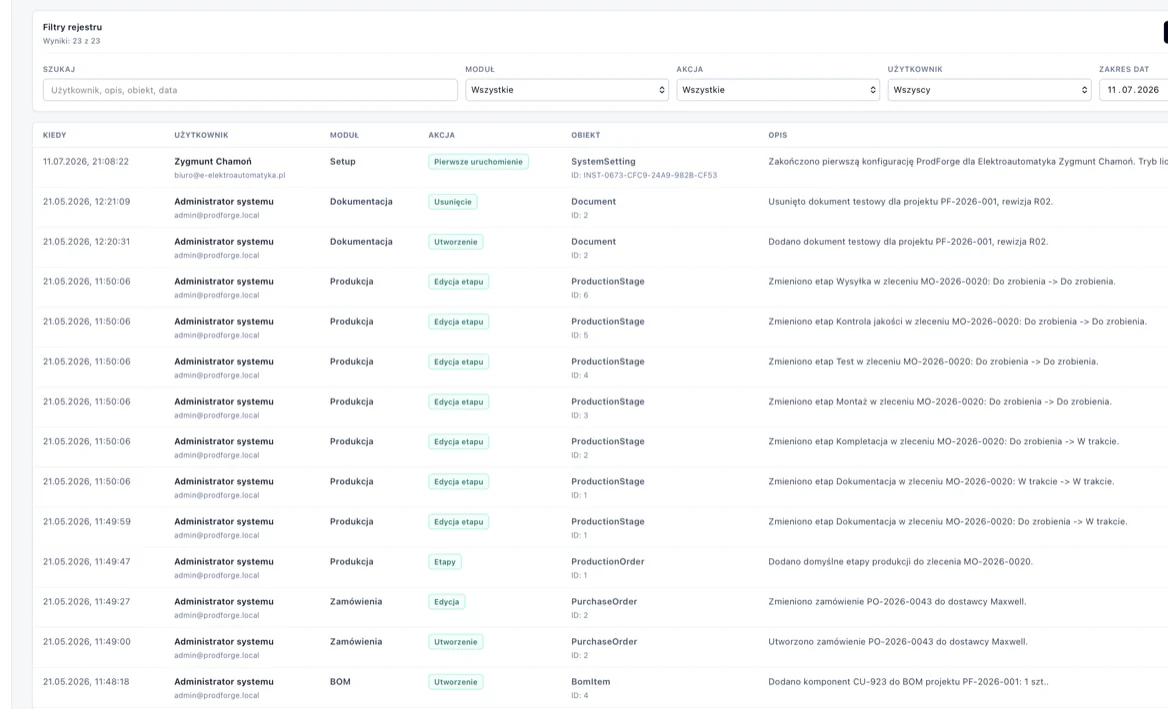1168x709 pixels.
Task: Click the Użytkownik column header
Action: [201, 136]
